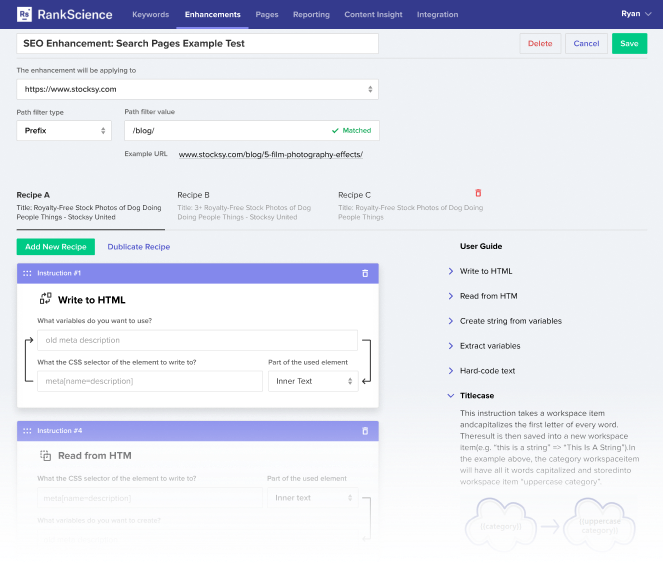Click the Add New Recipe button
Image resolution: width=663 pixels, height=586 pixels.
coord(55,247)
